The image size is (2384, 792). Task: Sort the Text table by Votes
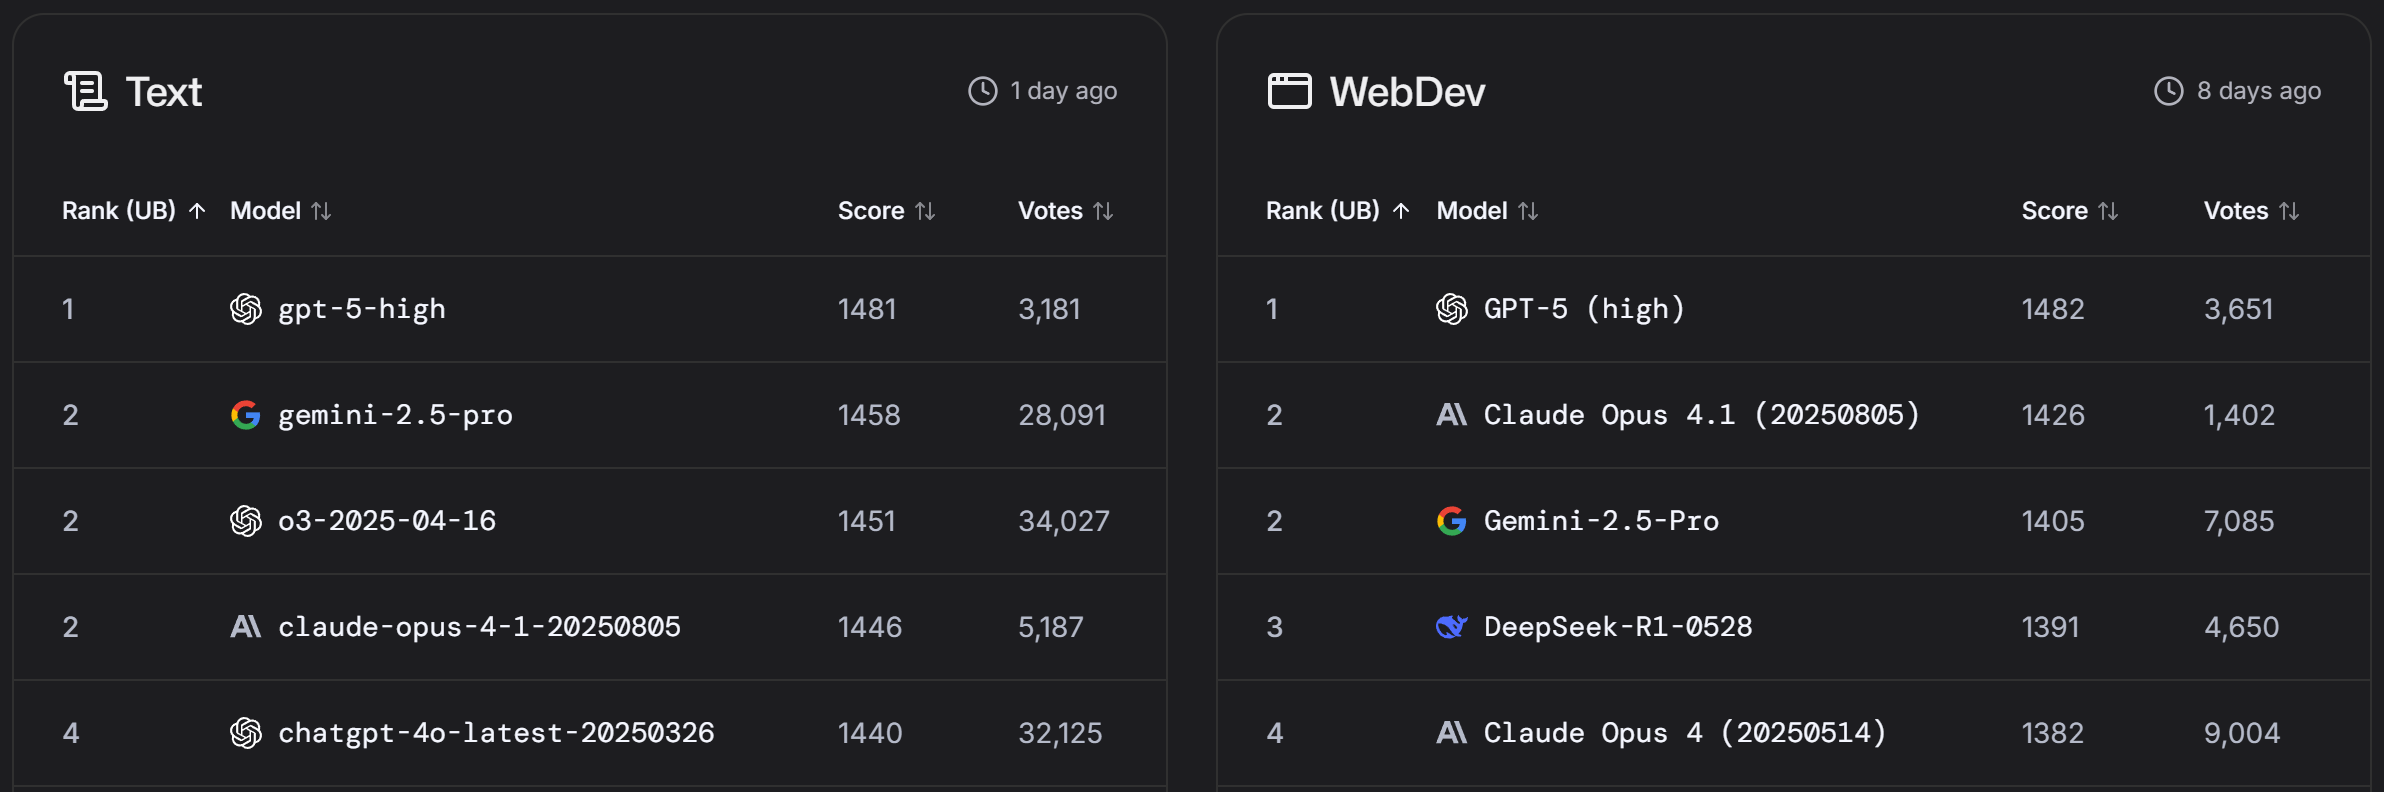(1065, 211)
